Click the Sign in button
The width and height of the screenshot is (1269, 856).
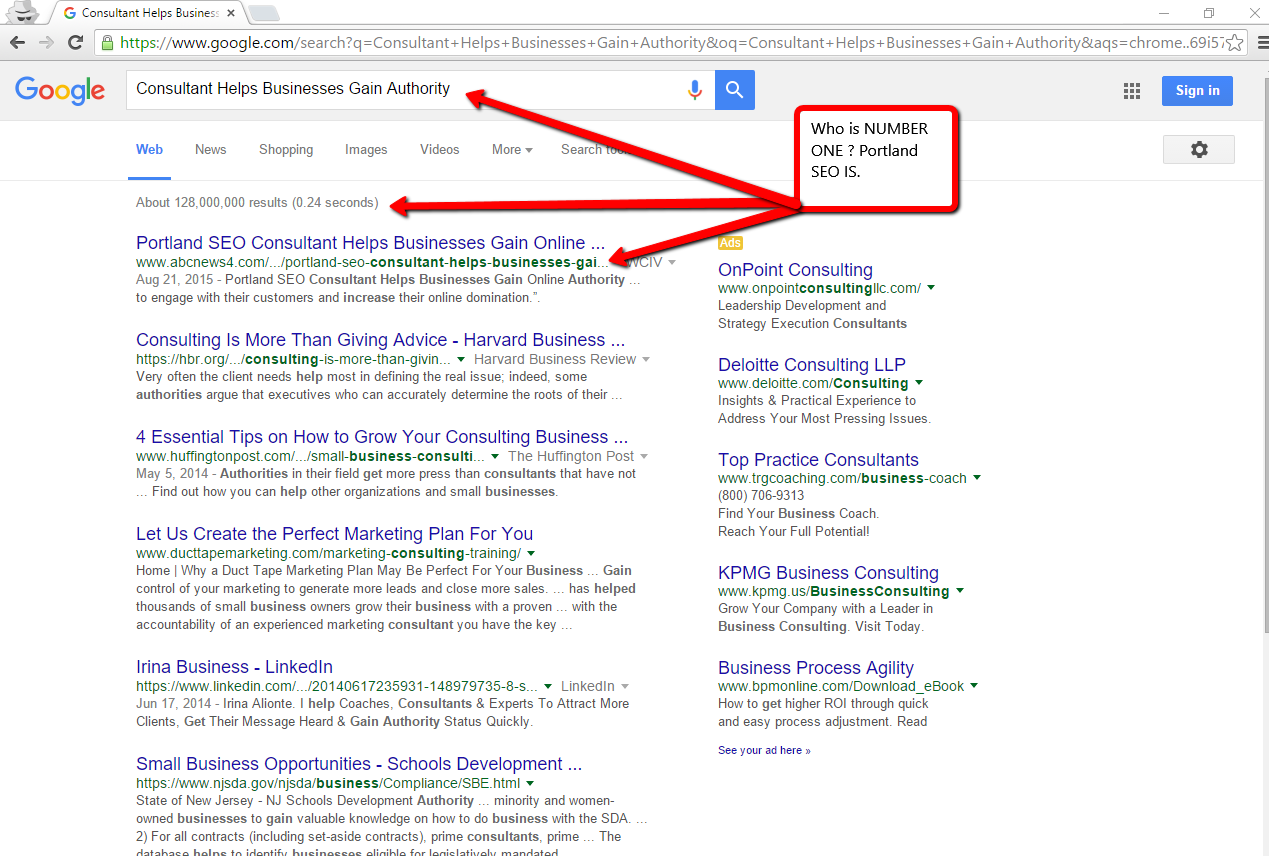coord(1197,91)
